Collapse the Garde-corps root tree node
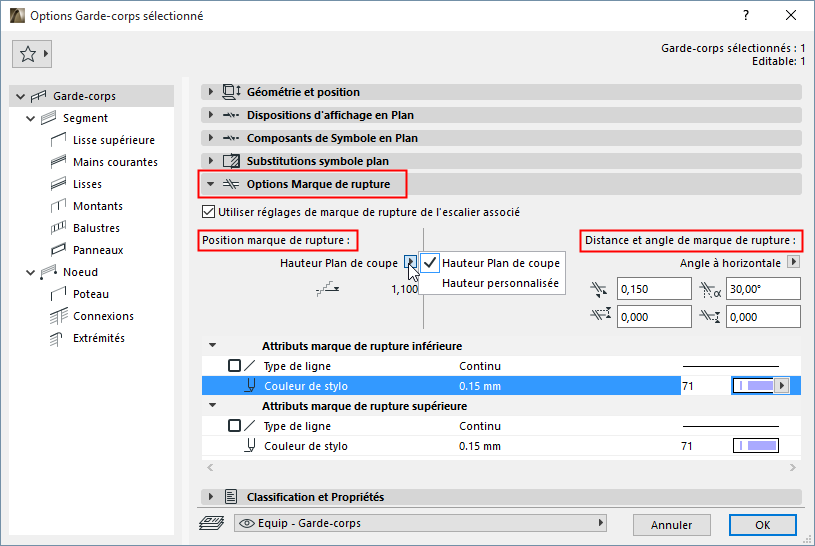815x546 pixels. [x=20, y=96]
